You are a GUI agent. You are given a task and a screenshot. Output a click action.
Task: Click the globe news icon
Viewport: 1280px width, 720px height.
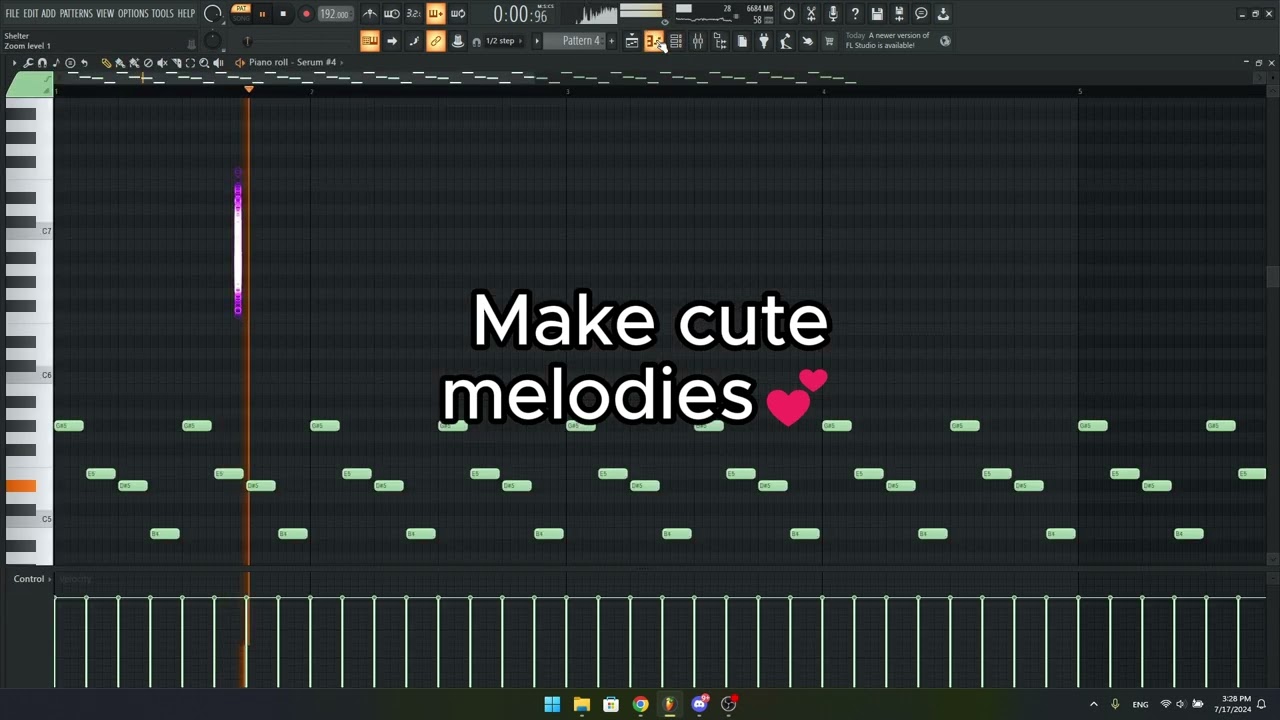(945, 41)
